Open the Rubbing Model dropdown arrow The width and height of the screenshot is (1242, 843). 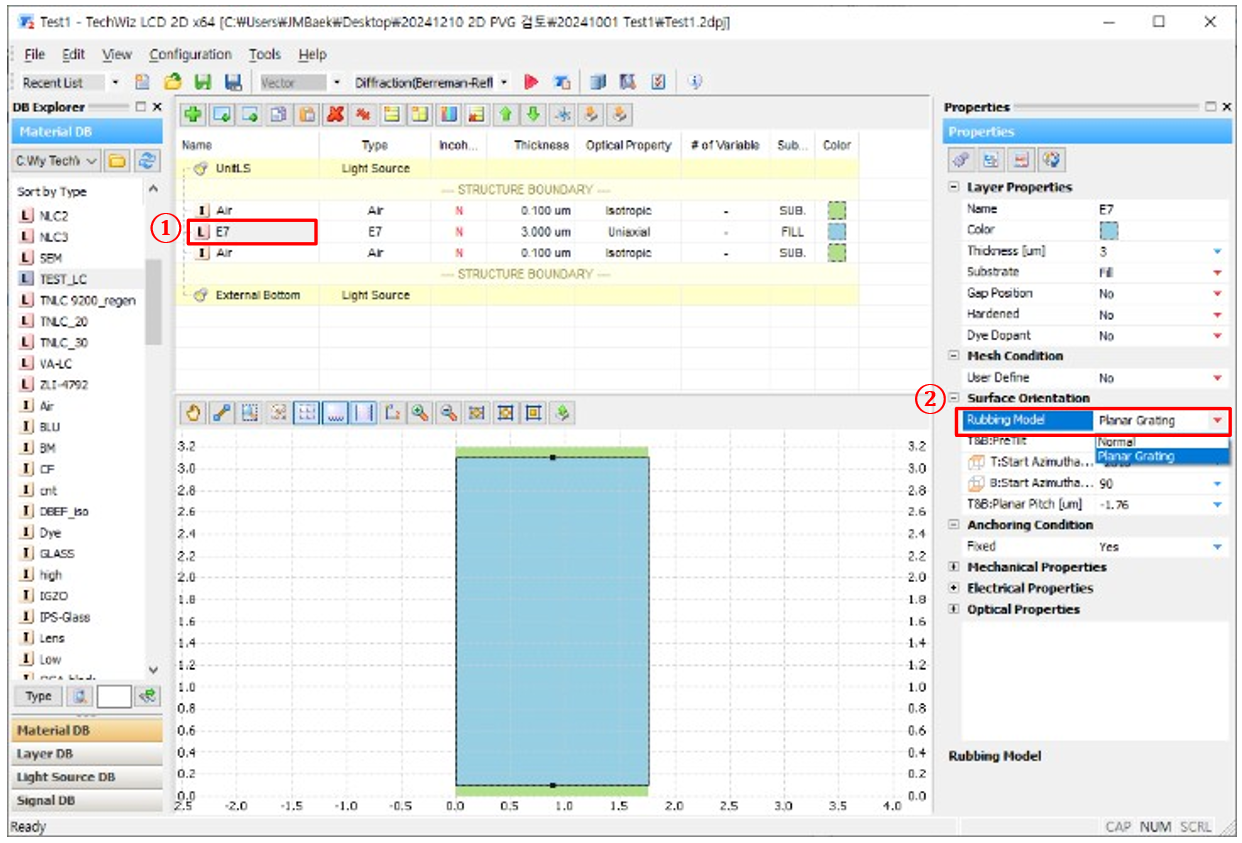point(1217,421)
